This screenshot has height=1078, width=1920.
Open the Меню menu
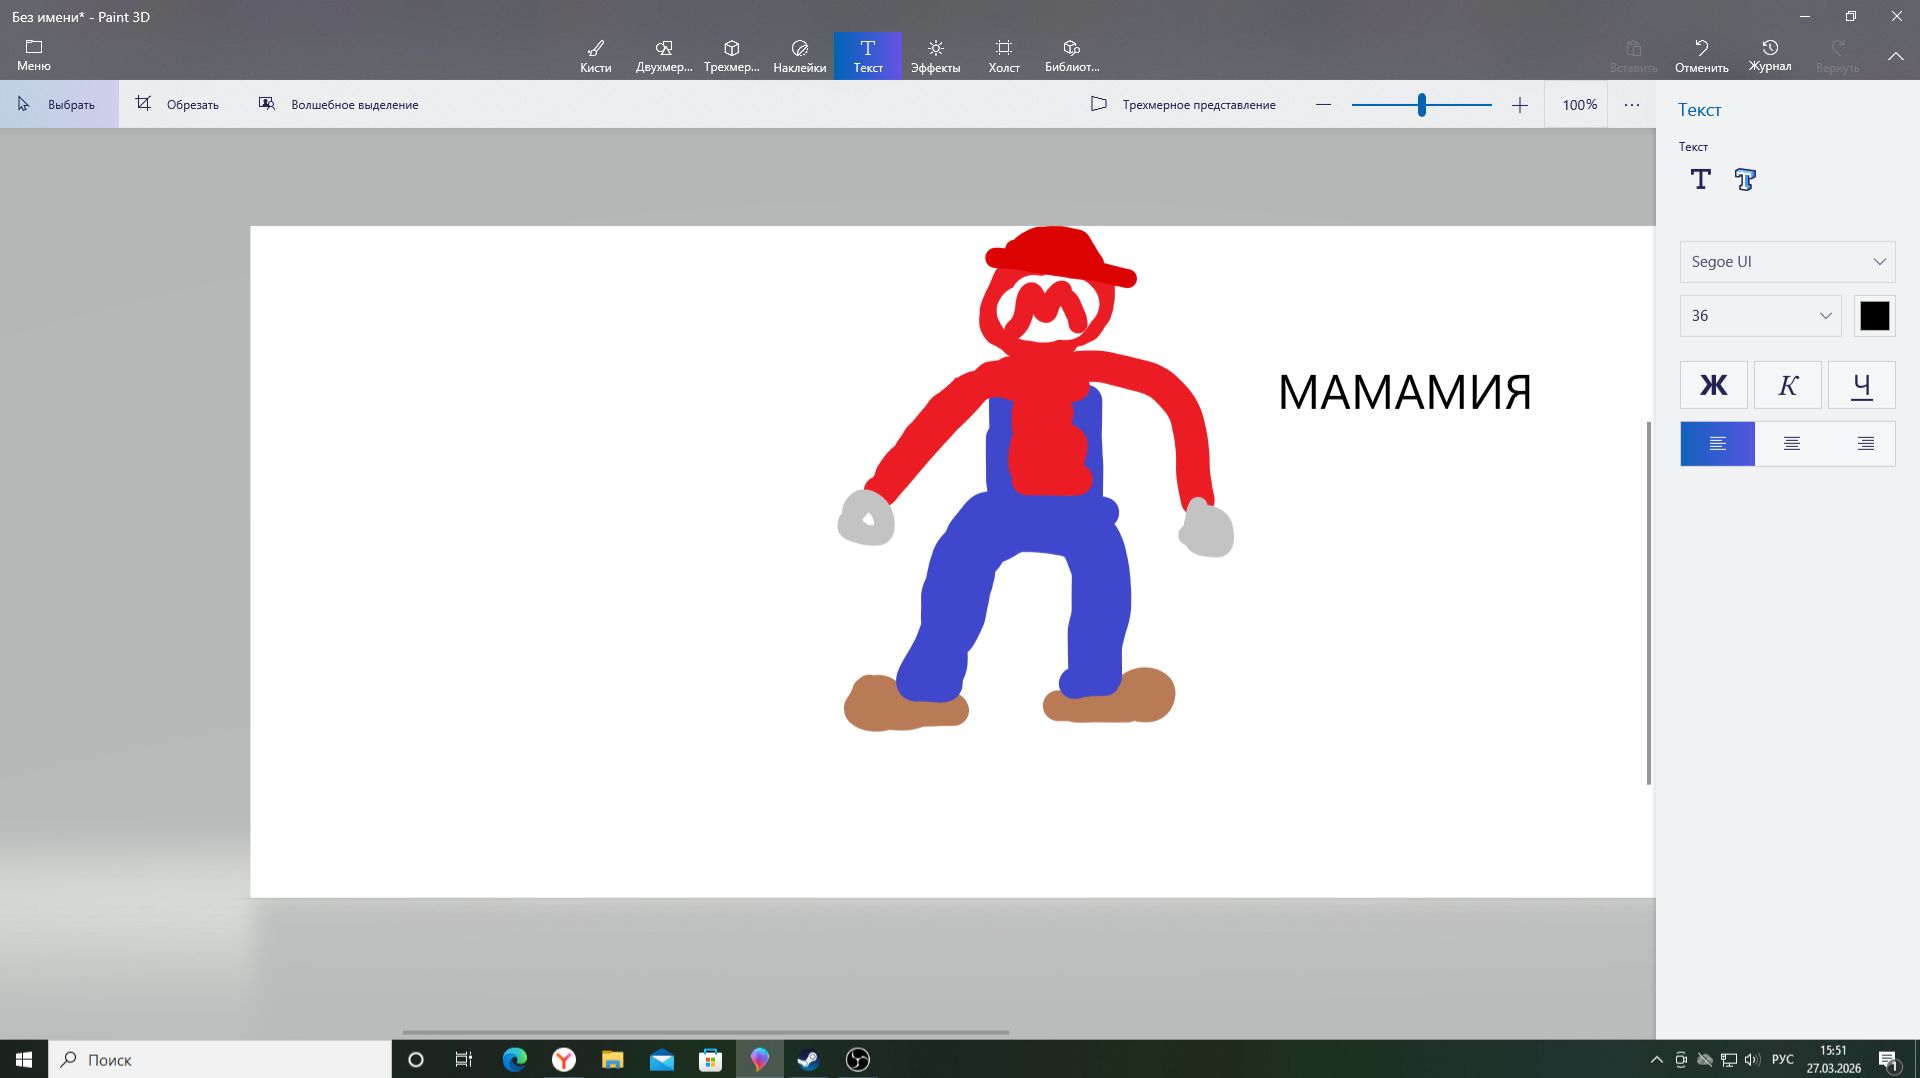coord(34,56)
